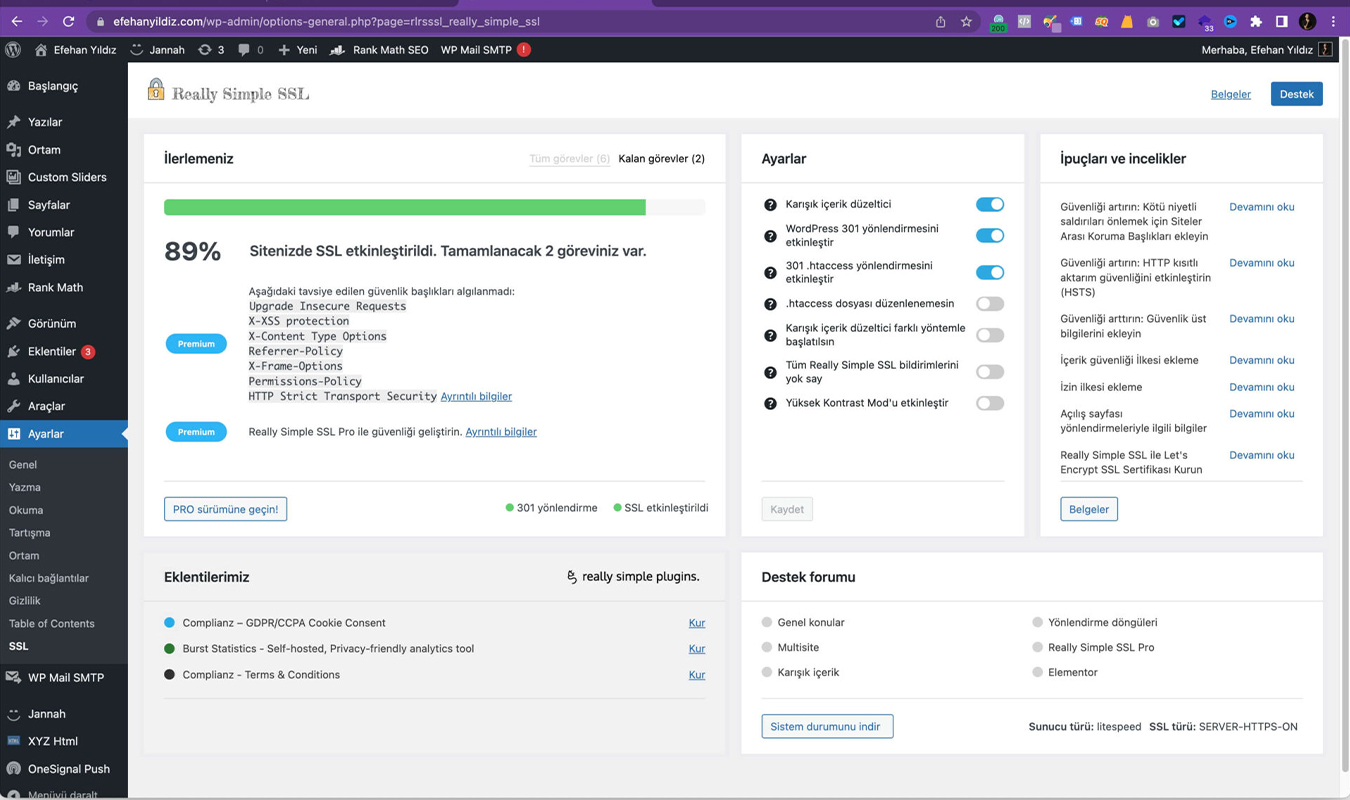Open the Chrome three-dot menu
Image resolution: width=1350 pixels, height=800 pixels.
pyautogui.click(x=1334, y=21)
